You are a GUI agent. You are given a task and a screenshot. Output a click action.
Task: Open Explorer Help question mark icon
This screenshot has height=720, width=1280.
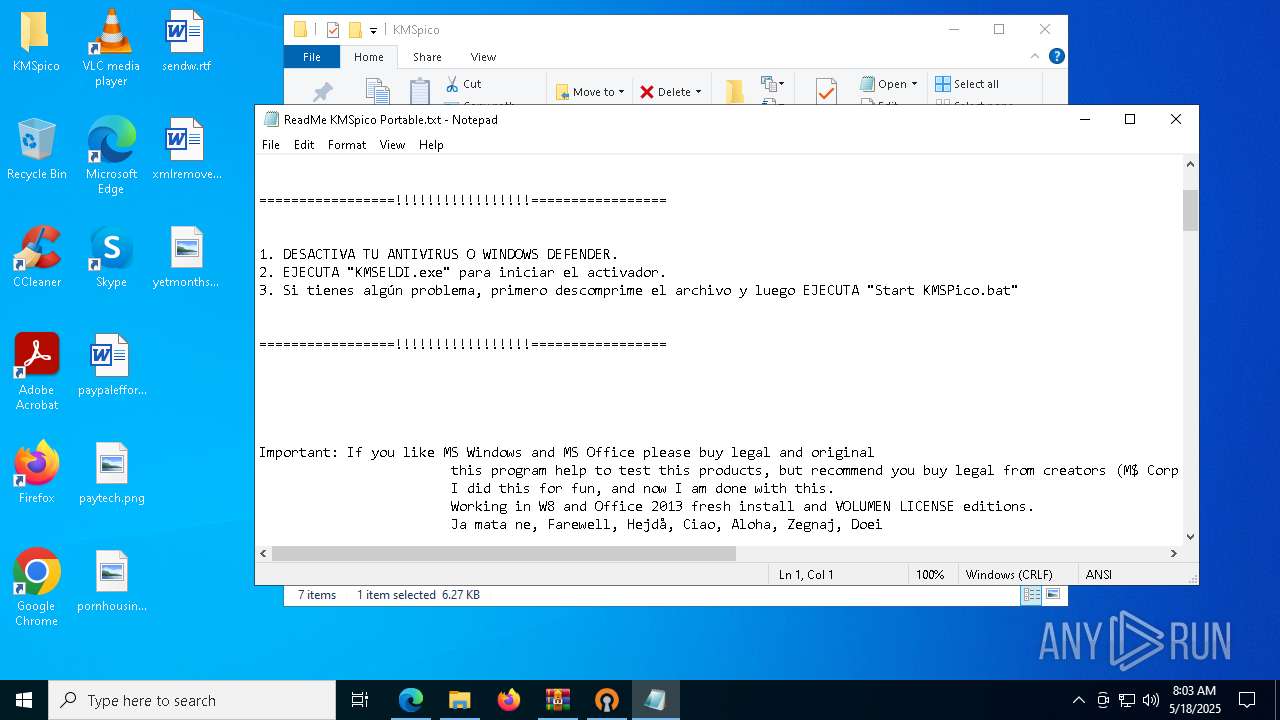1056,57
